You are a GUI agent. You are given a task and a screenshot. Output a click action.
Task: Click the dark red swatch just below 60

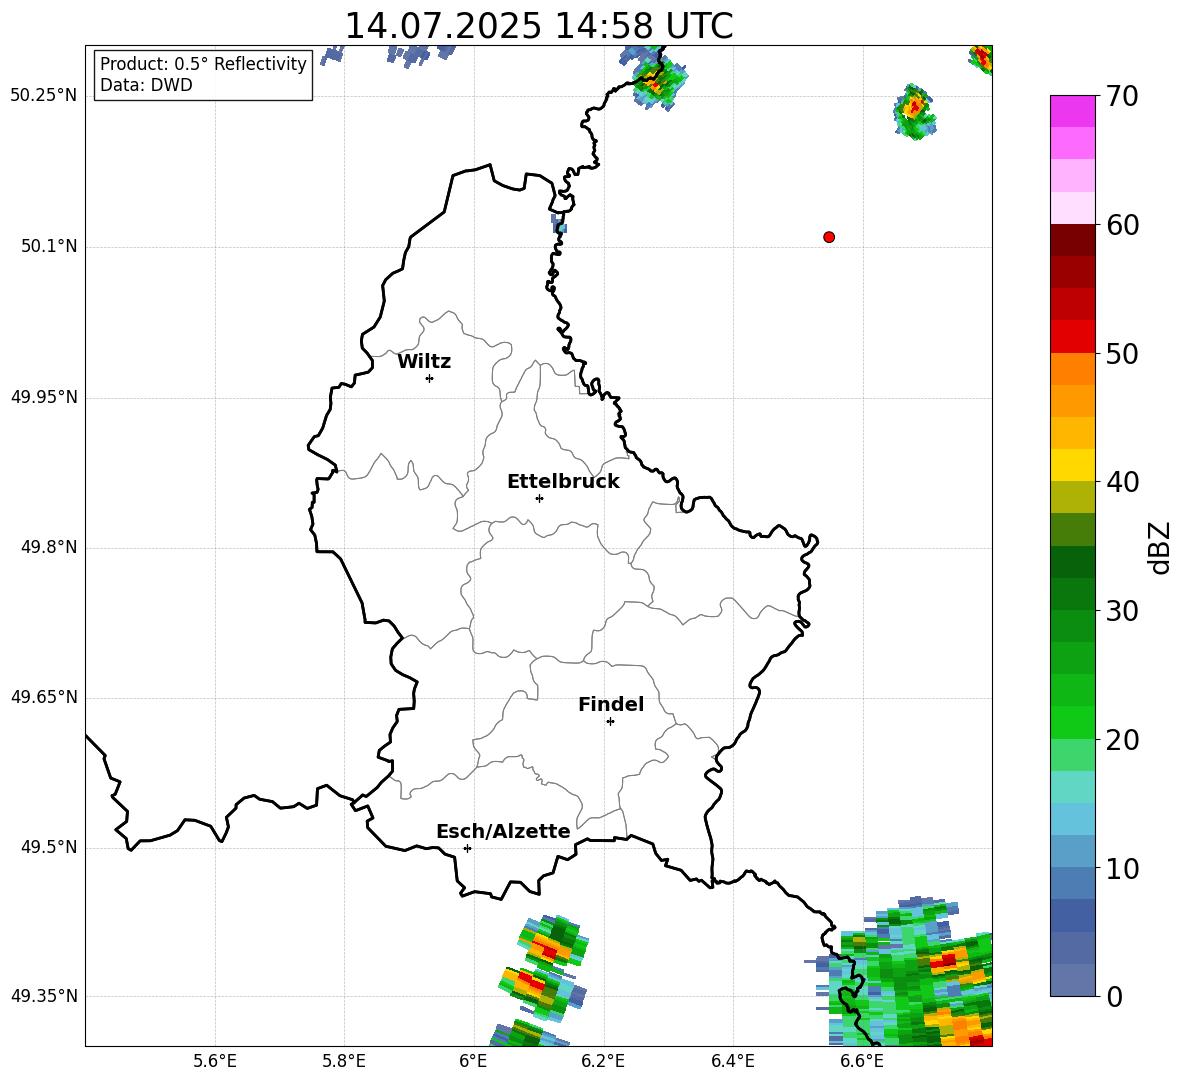(x=1072, y=240)
